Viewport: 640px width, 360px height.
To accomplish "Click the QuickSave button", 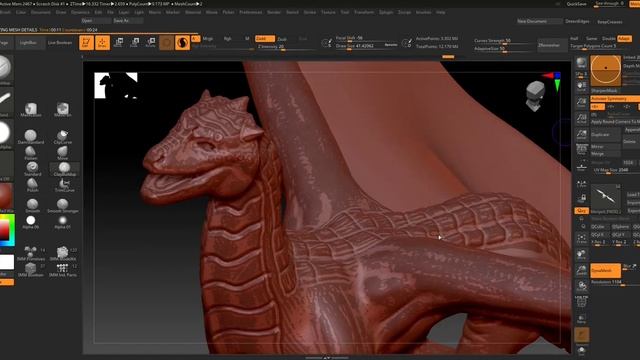I will click(x=576, y=4).
